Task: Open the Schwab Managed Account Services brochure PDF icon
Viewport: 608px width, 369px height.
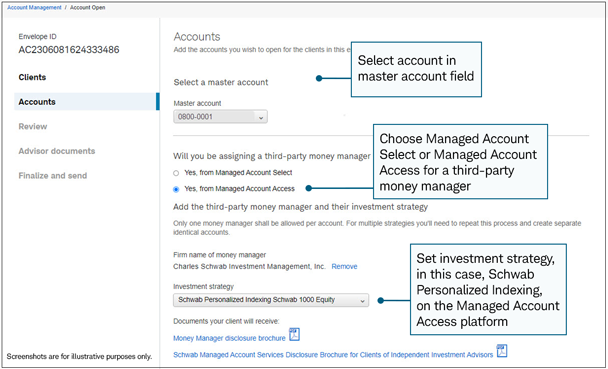Action: click(502, 351)
